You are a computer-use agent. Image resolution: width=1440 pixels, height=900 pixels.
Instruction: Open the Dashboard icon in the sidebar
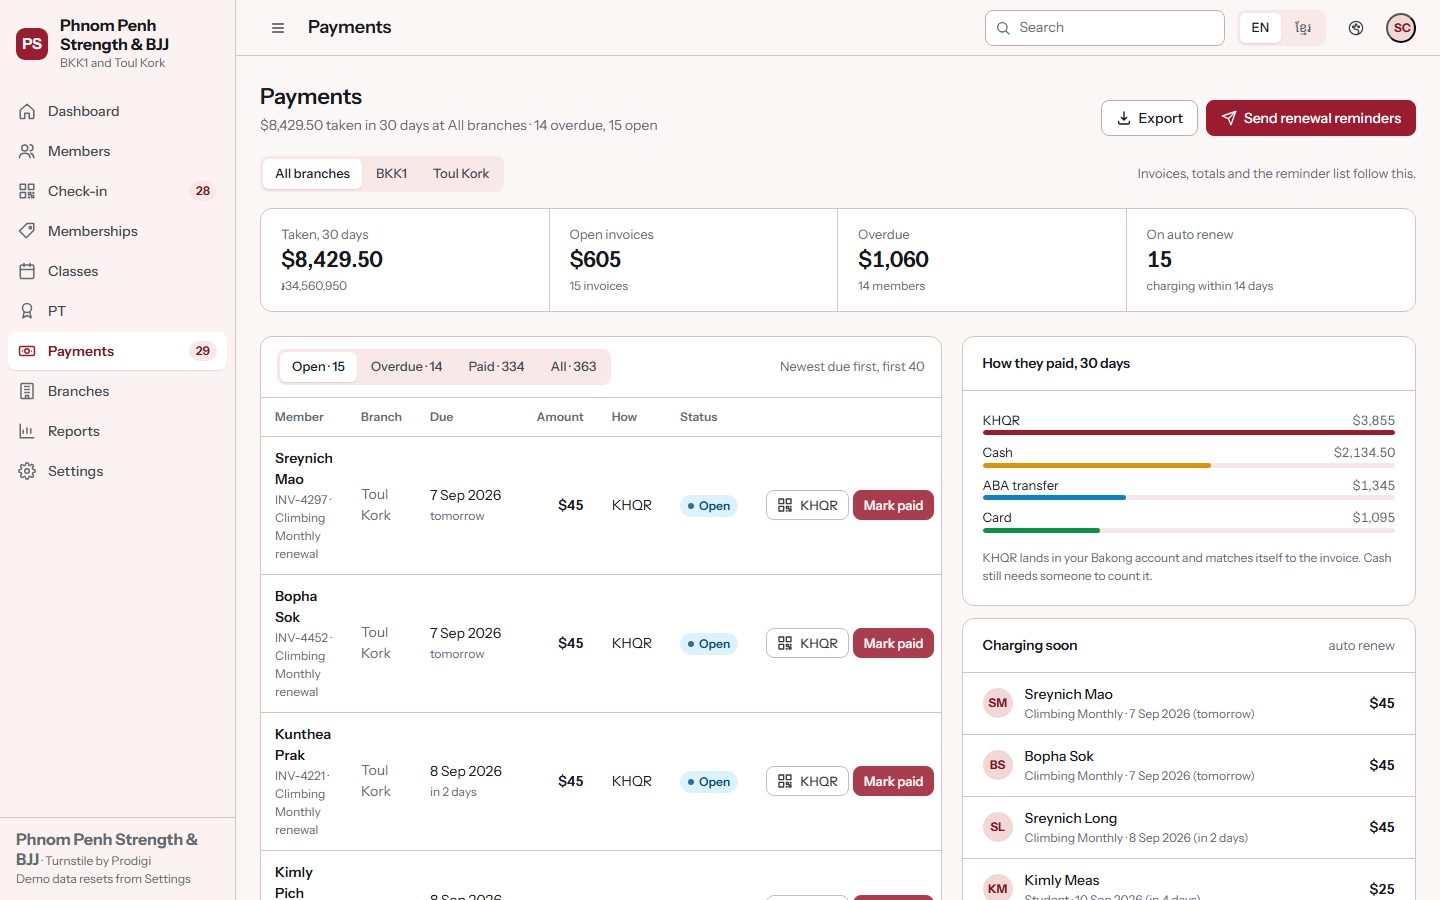pos(27,111)
